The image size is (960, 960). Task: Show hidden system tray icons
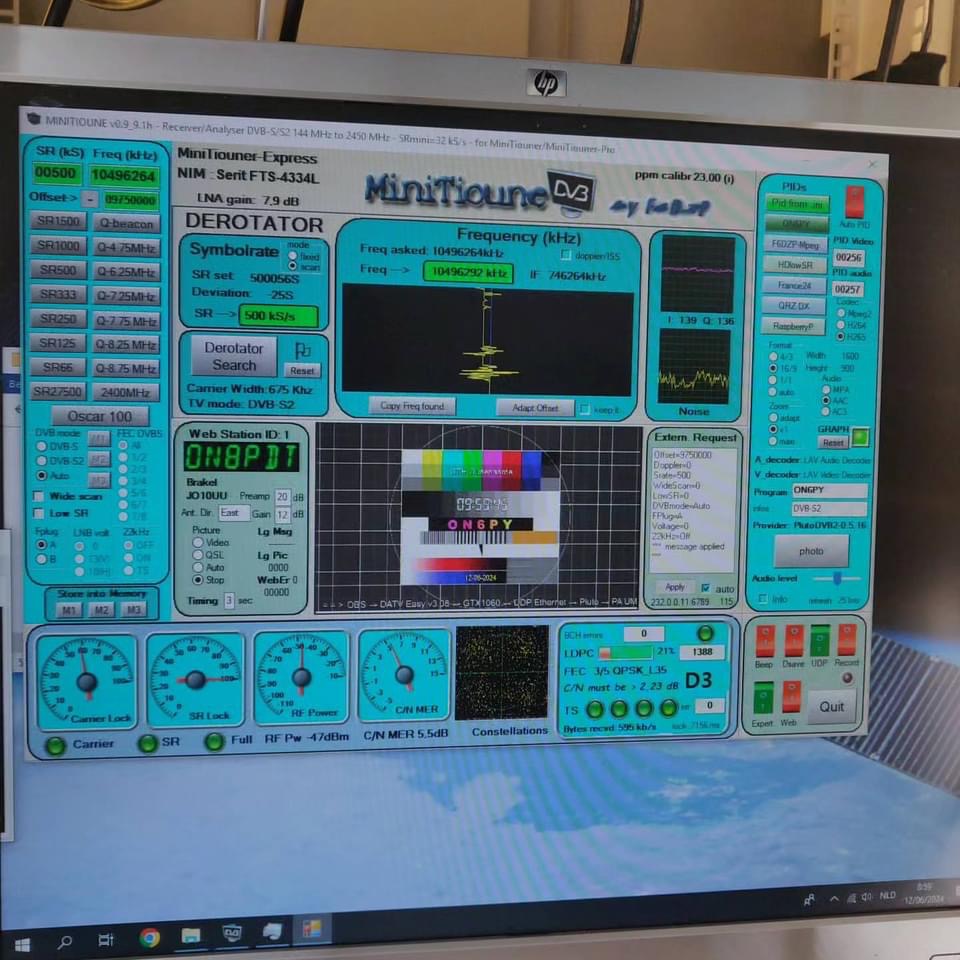tap(834, 899)
